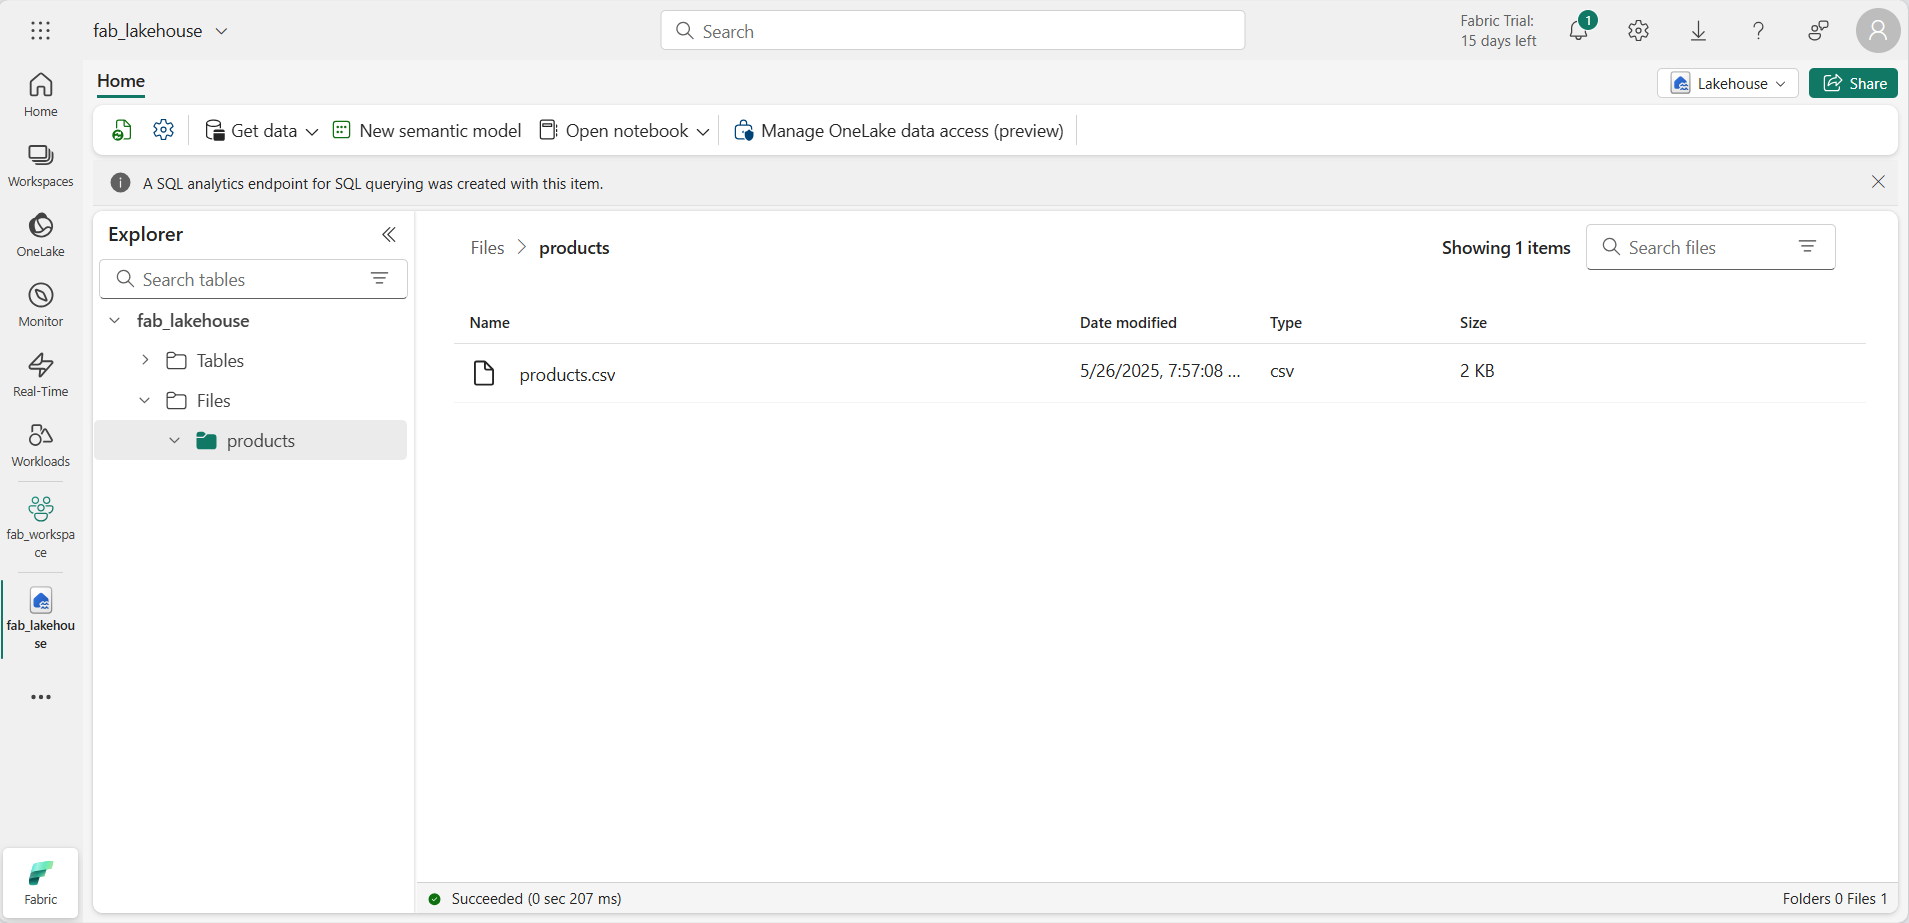
Task: Dismiss the SQL analytics endpoint notification
Action: click(1877, 182)
